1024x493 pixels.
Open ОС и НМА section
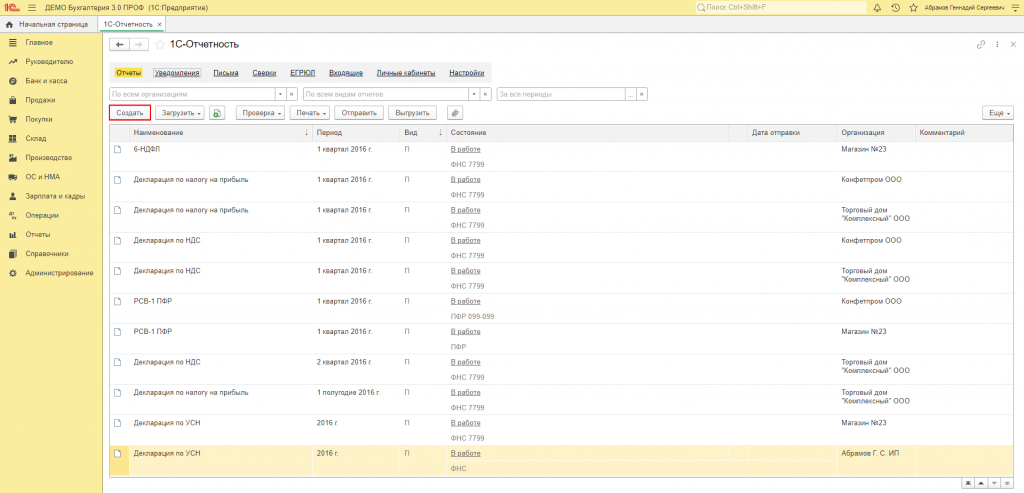(42, 177)
